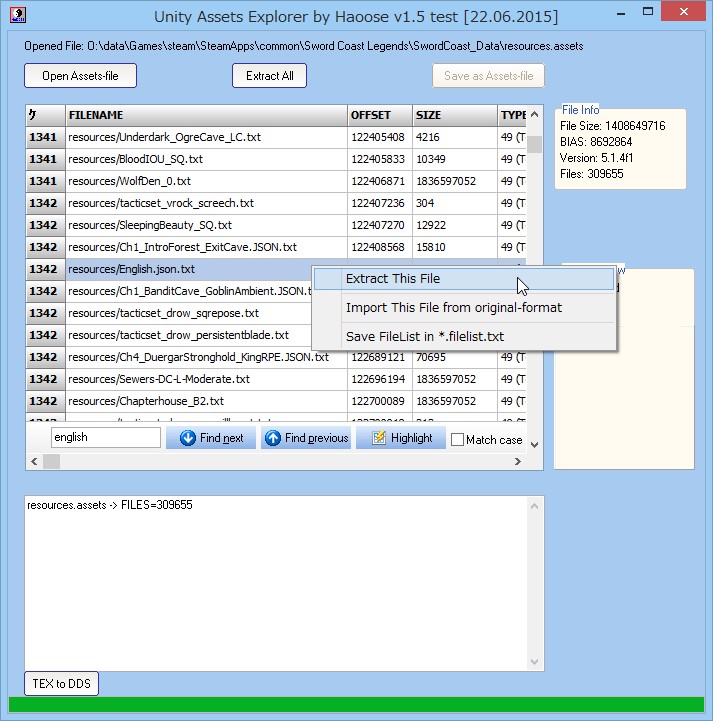Click size cell 12922
Screen dimensions: 713x721
pos(455,225)
